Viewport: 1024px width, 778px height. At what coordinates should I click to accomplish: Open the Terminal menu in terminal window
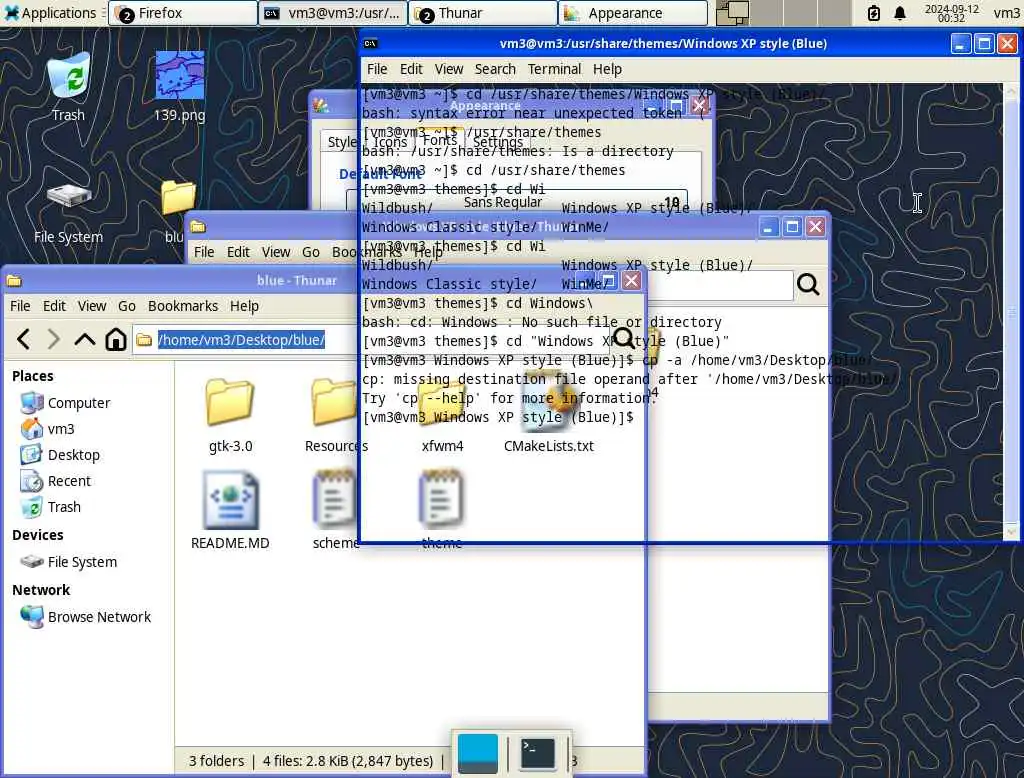click(x=554, y=69)
